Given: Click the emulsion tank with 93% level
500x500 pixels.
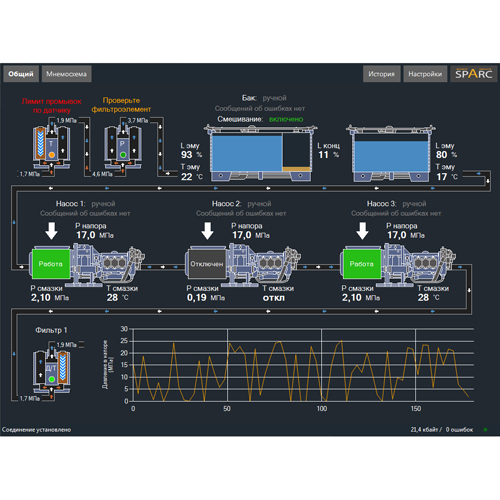Looking at the screenshot, I should (261, 153).
